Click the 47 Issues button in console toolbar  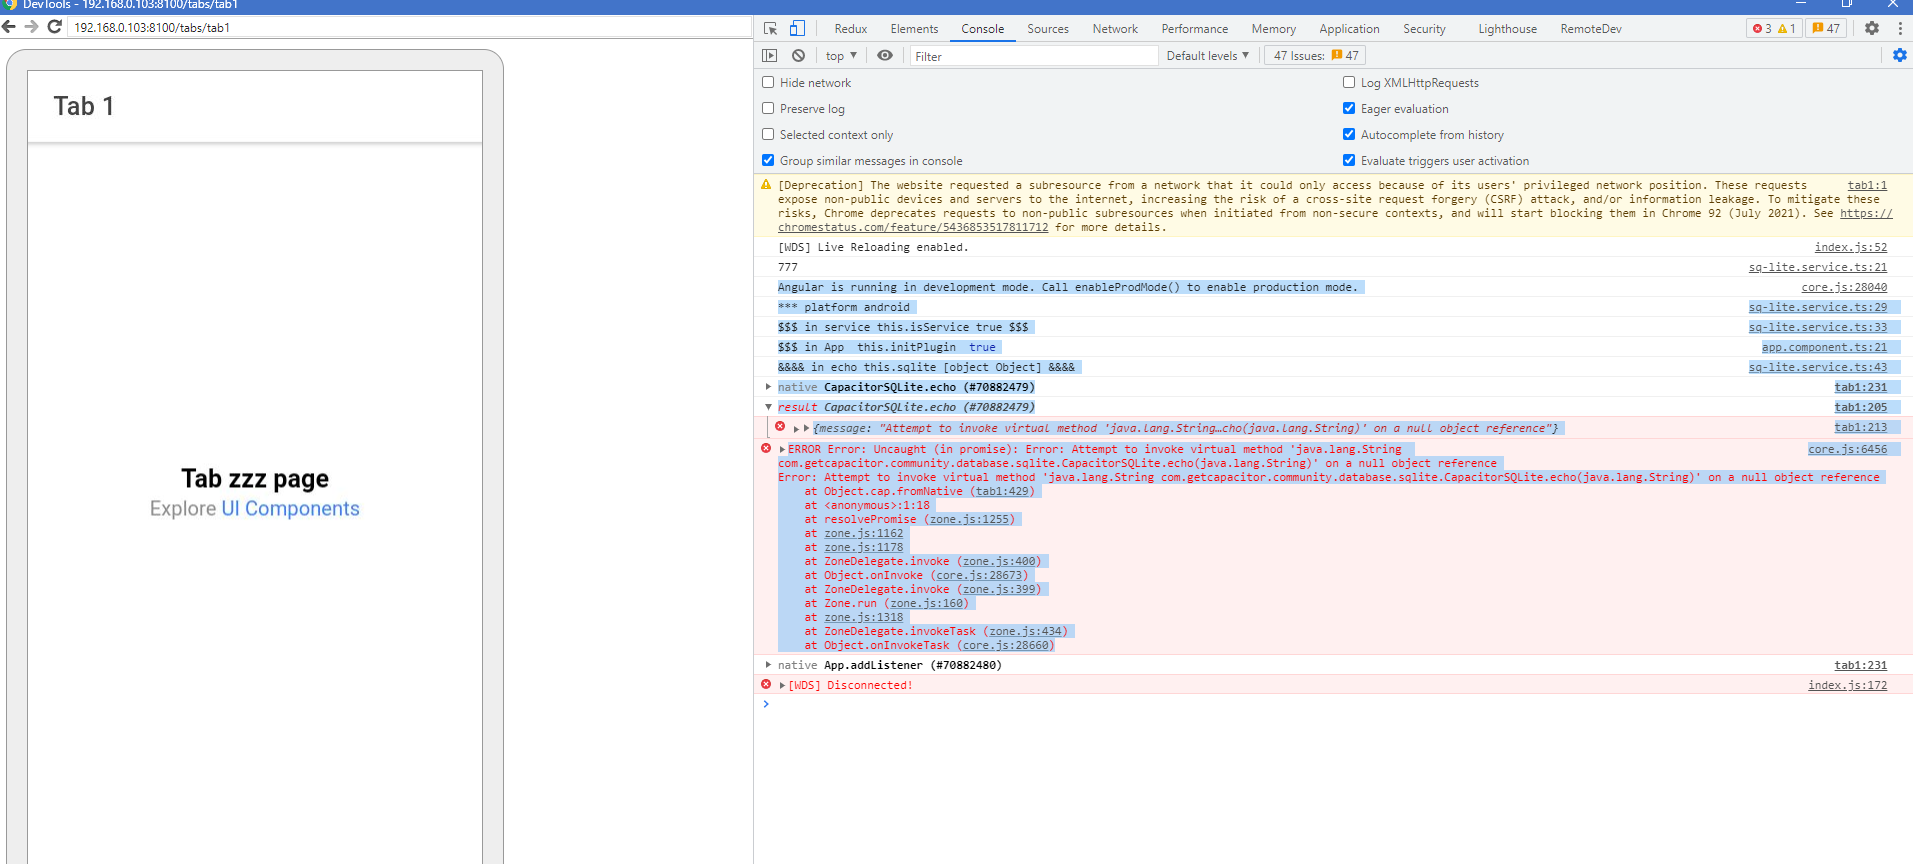pyautogui.click(x=1315, y=56)
